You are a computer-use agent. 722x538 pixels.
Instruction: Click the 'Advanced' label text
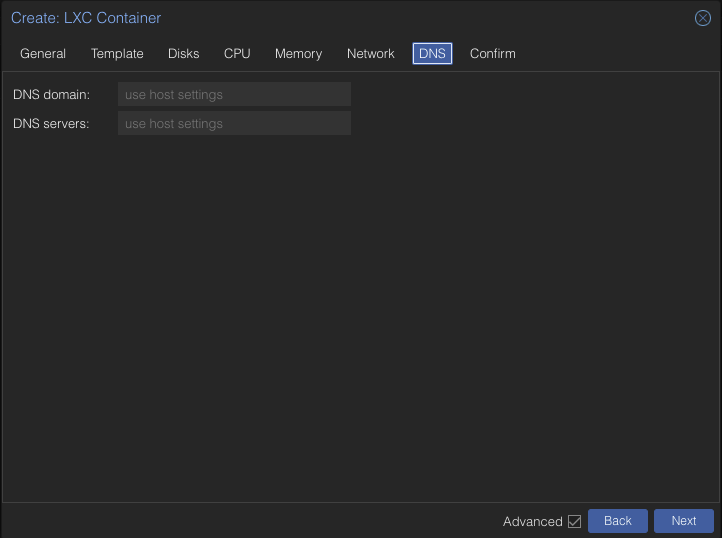(x=532, y=521)
